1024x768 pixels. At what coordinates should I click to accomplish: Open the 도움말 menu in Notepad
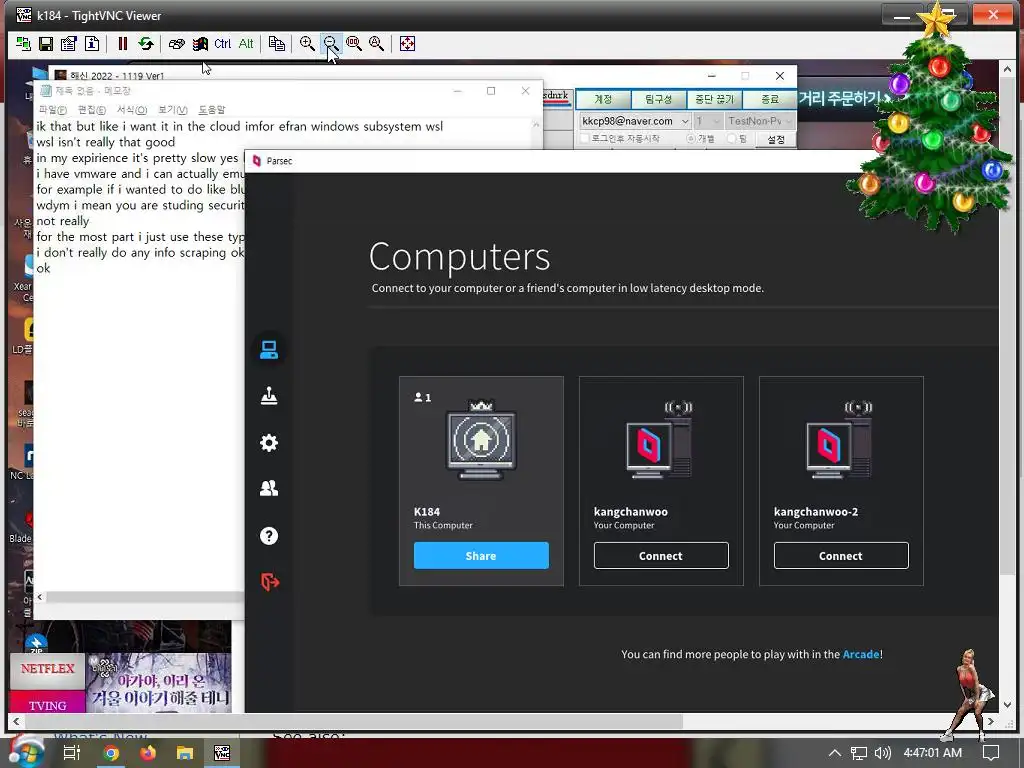[x=212, y=110]
